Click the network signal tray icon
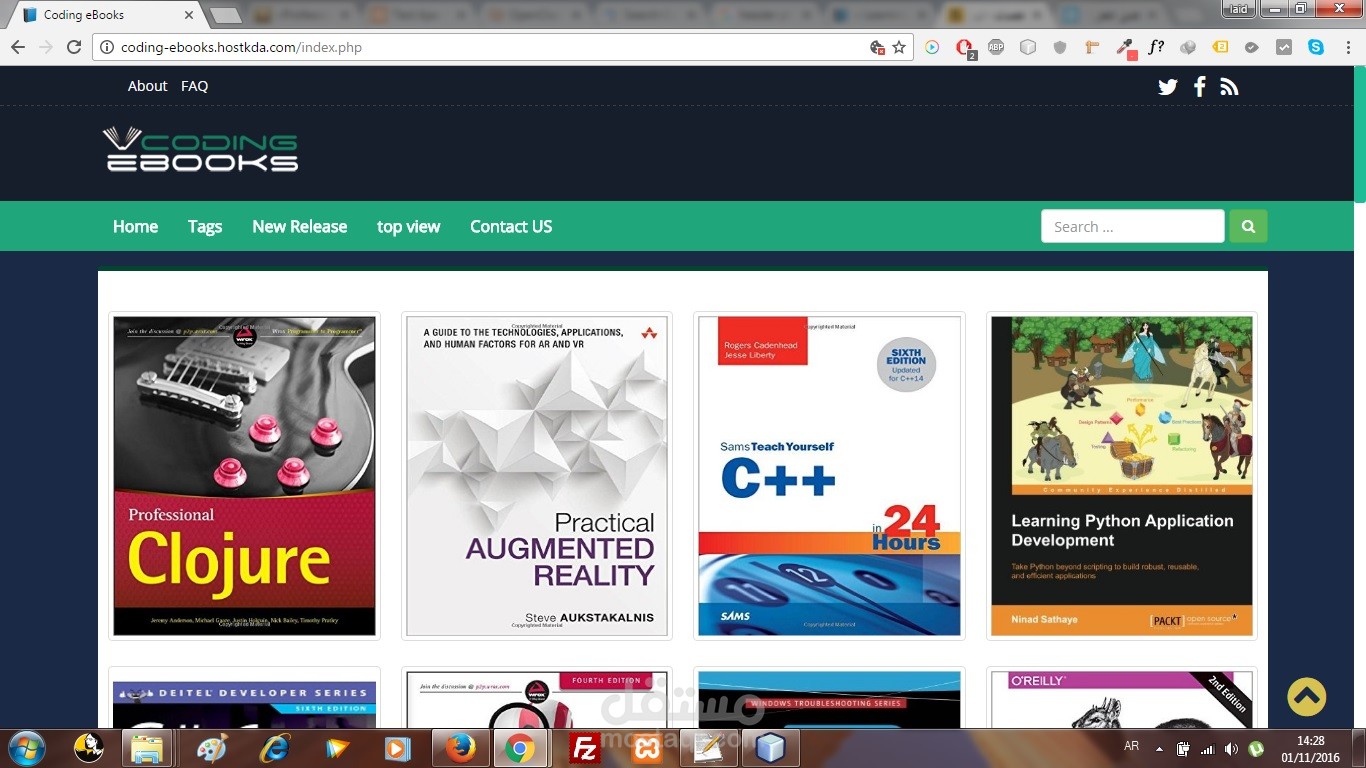Image resolution: width=1366 pixels, height=768 pixels. tap(1208, 748)
